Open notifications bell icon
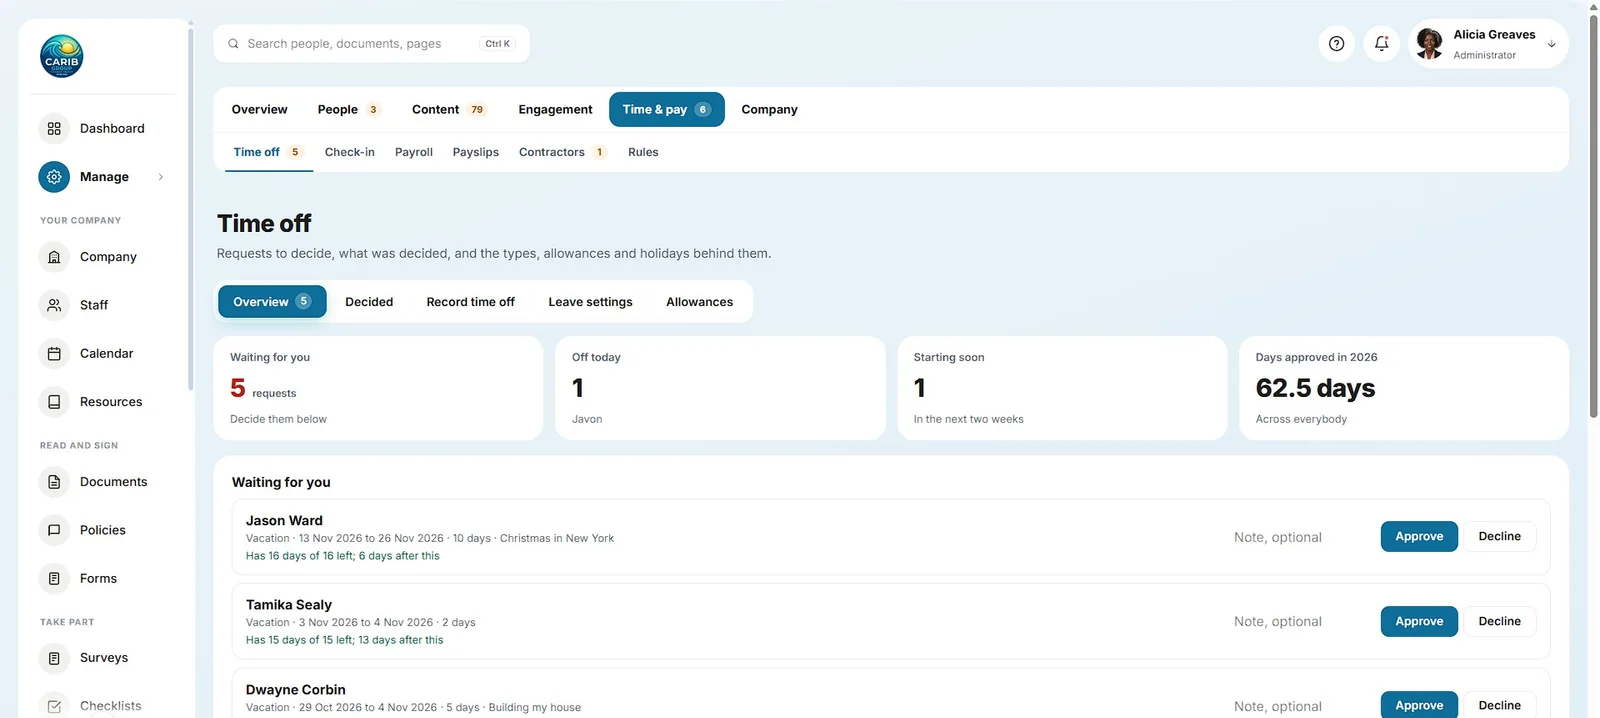The height and width of the screenshot is (718, 1600). click(x=1381, y=43)
